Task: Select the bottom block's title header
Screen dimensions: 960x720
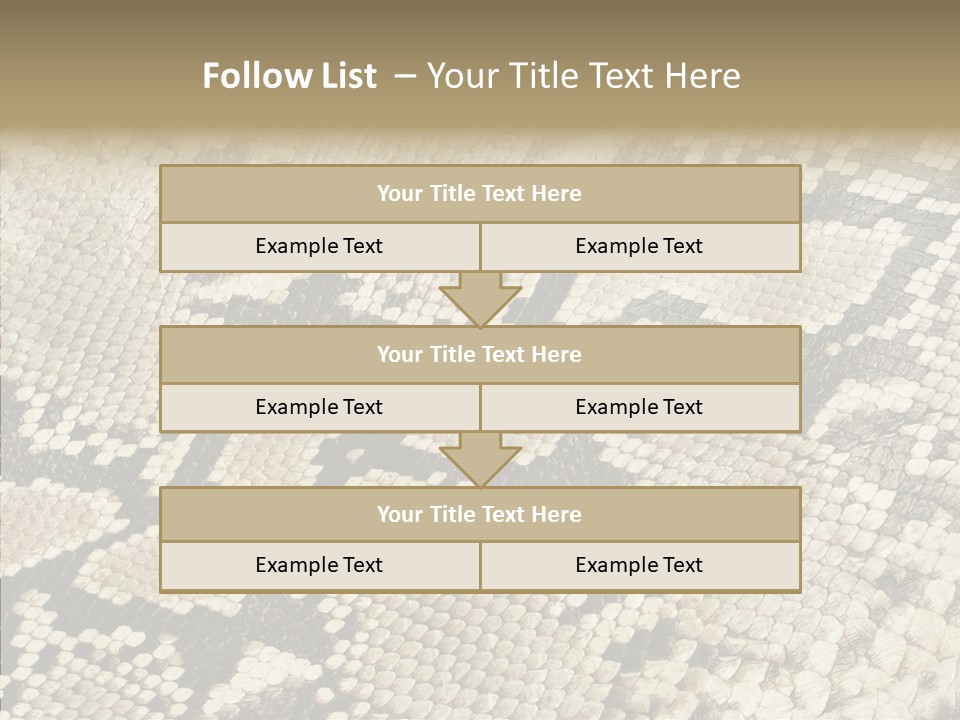Action: point(480,515)
